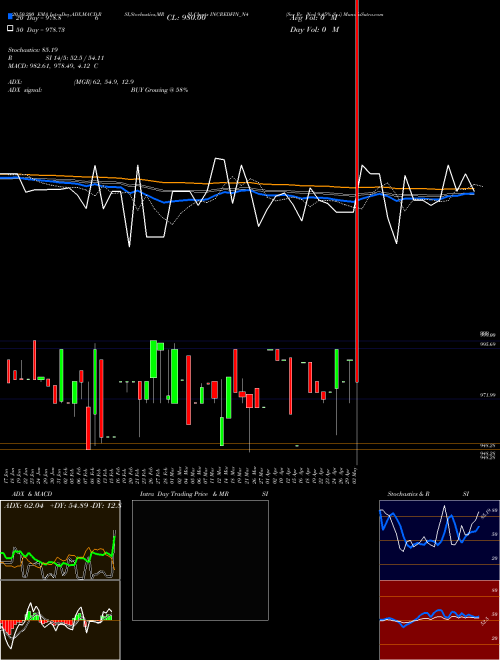
Task: Click the 'Day Vol: 0 M' label
Action: pos(314,29)
